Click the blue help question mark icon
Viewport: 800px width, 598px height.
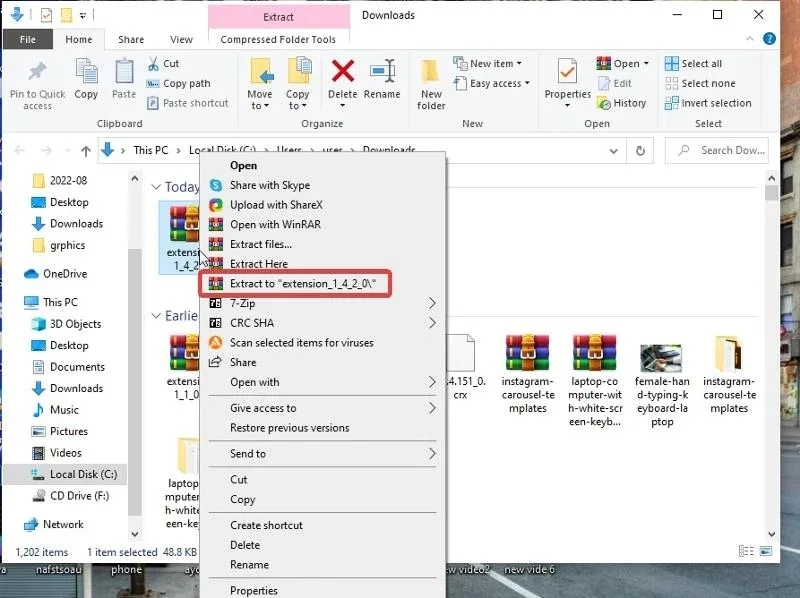click(x=769, y=39)
